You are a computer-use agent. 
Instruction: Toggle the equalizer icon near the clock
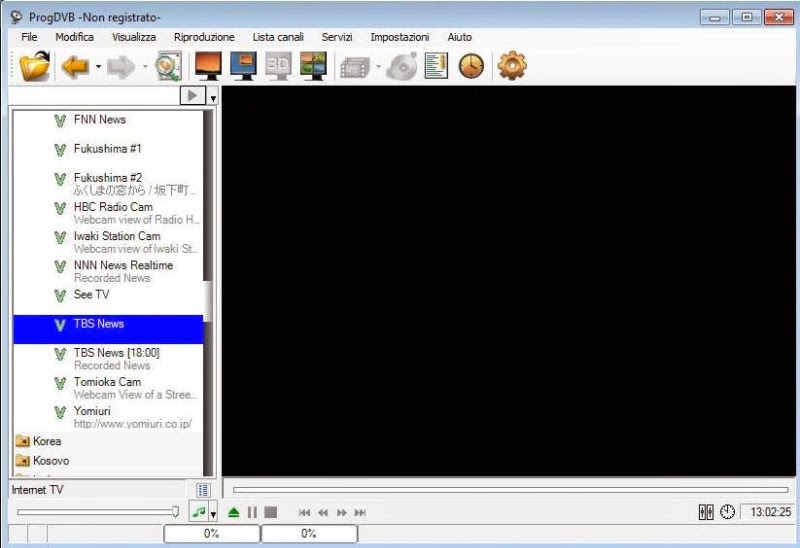(x=706, y=512)
